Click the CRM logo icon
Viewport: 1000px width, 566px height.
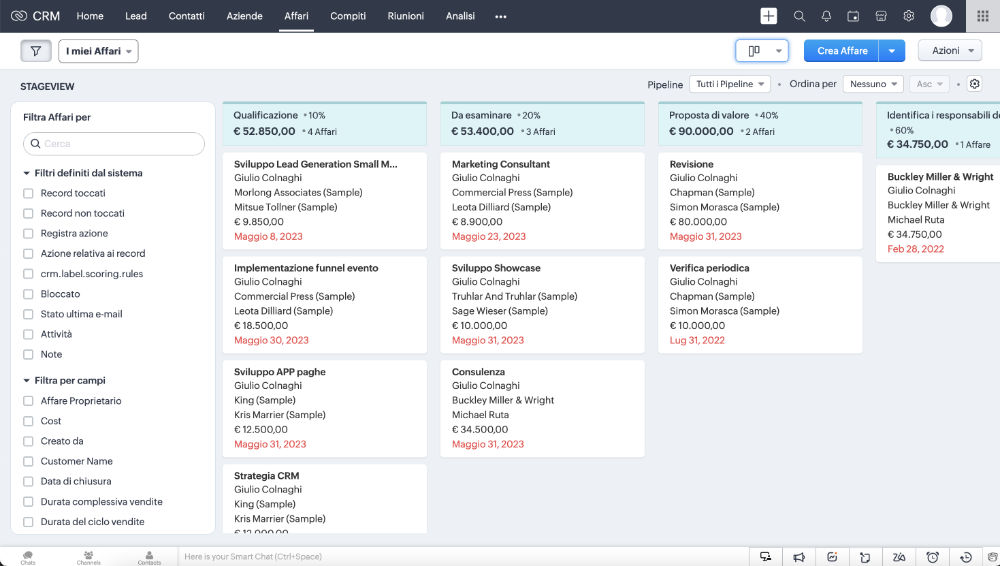[18, 16]
